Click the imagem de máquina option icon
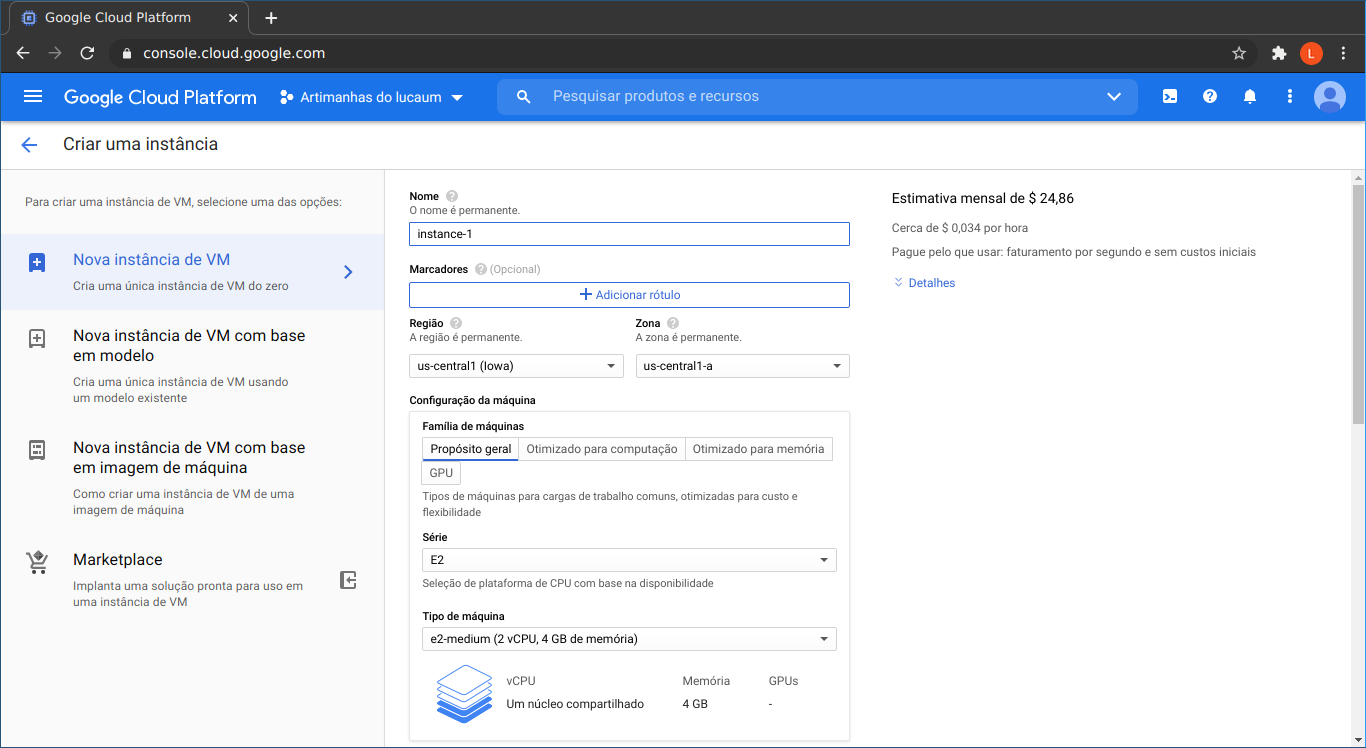The image size is (1366, 748). pyautogui.click(x=37, y=450)
